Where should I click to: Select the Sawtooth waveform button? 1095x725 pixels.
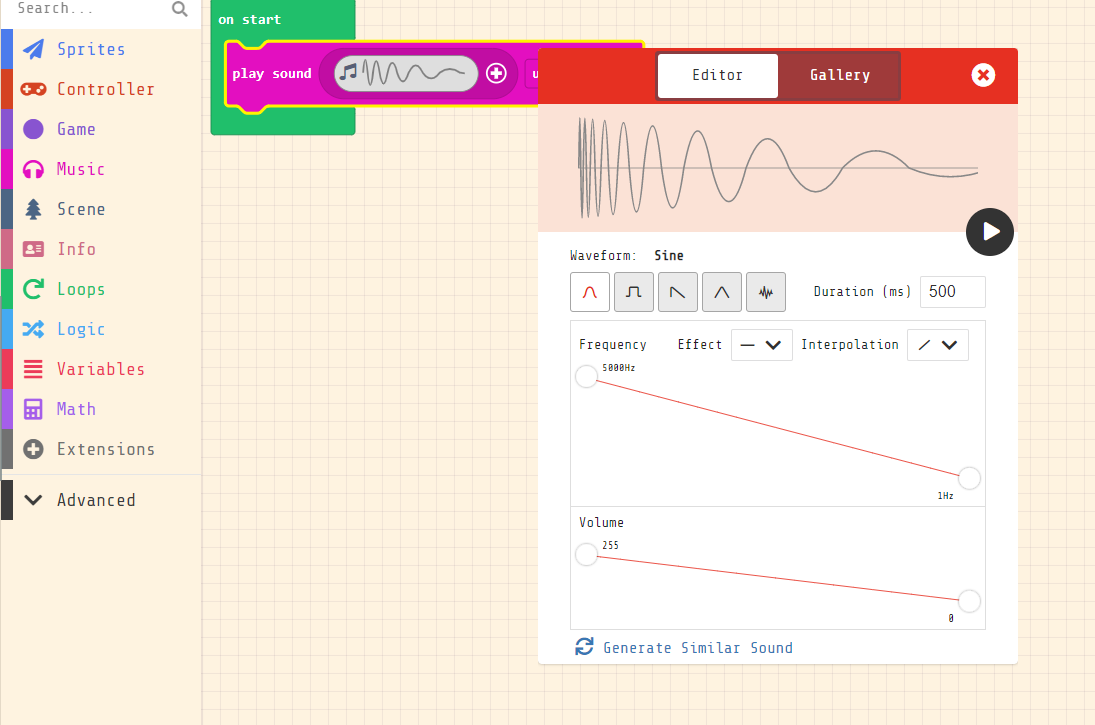point(677,292)
